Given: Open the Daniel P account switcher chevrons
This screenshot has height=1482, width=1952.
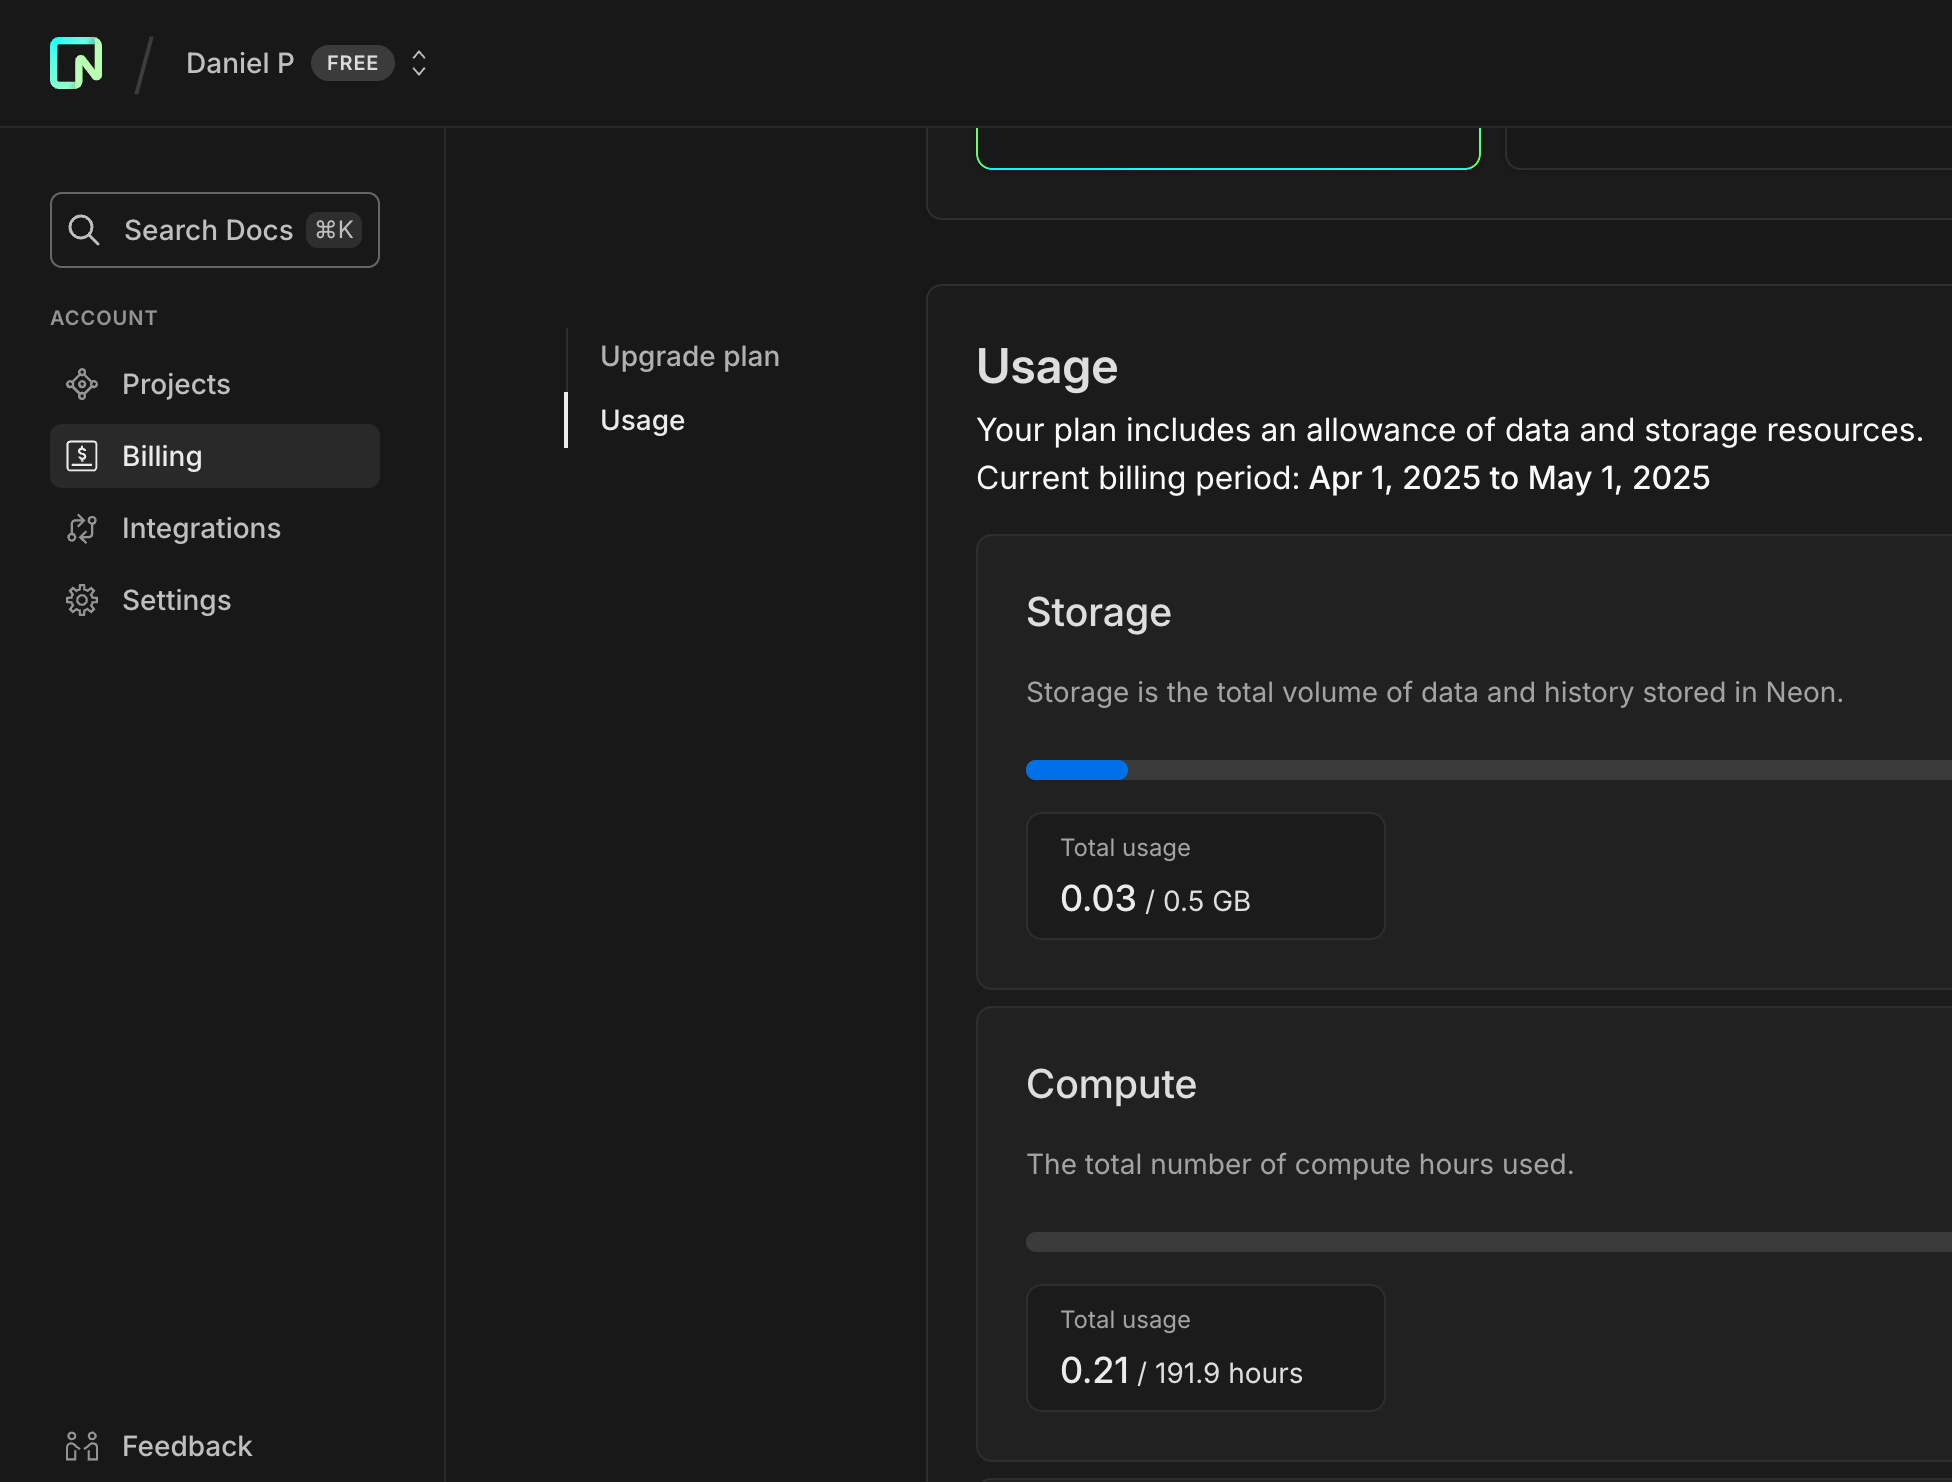Looking at the screenshot, I should (419, 63).
